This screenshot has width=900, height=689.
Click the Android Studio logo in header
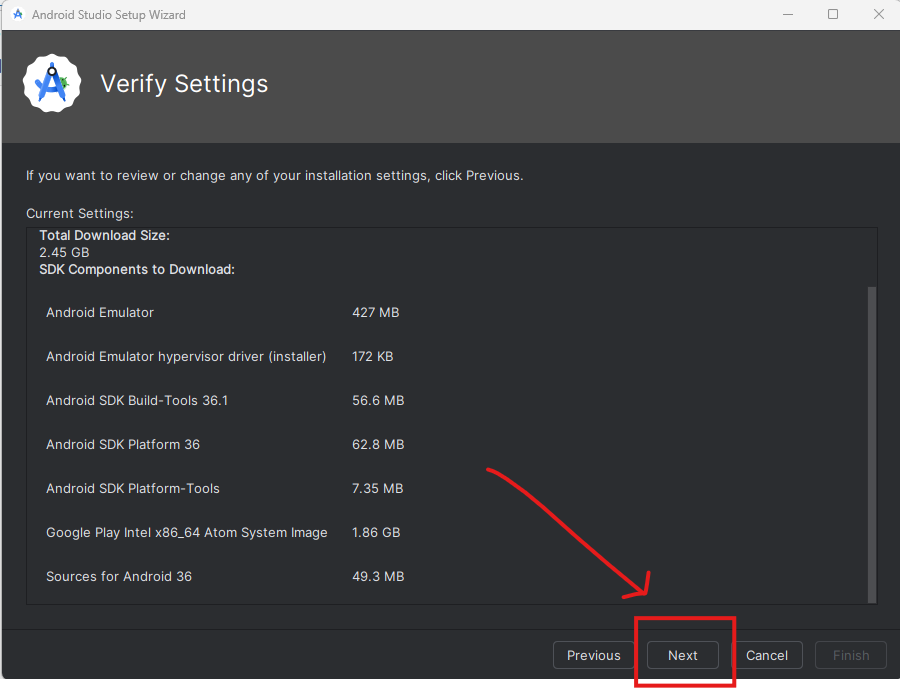51,84
